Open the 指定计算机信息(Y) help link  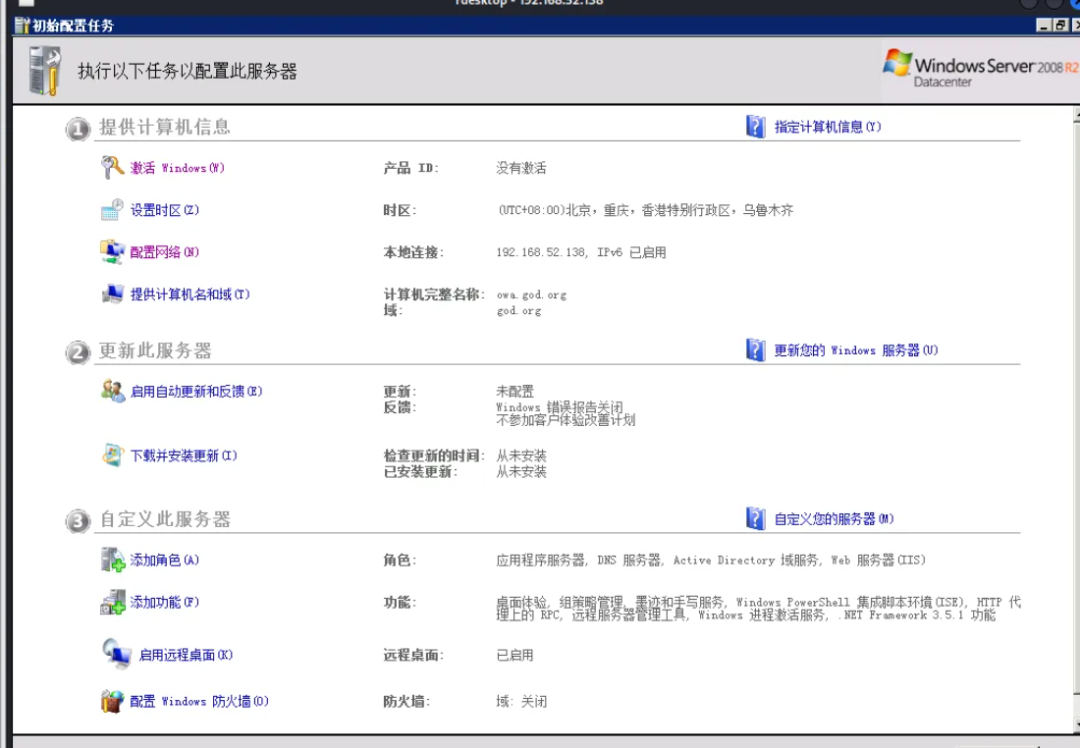[x=828, y=127]
